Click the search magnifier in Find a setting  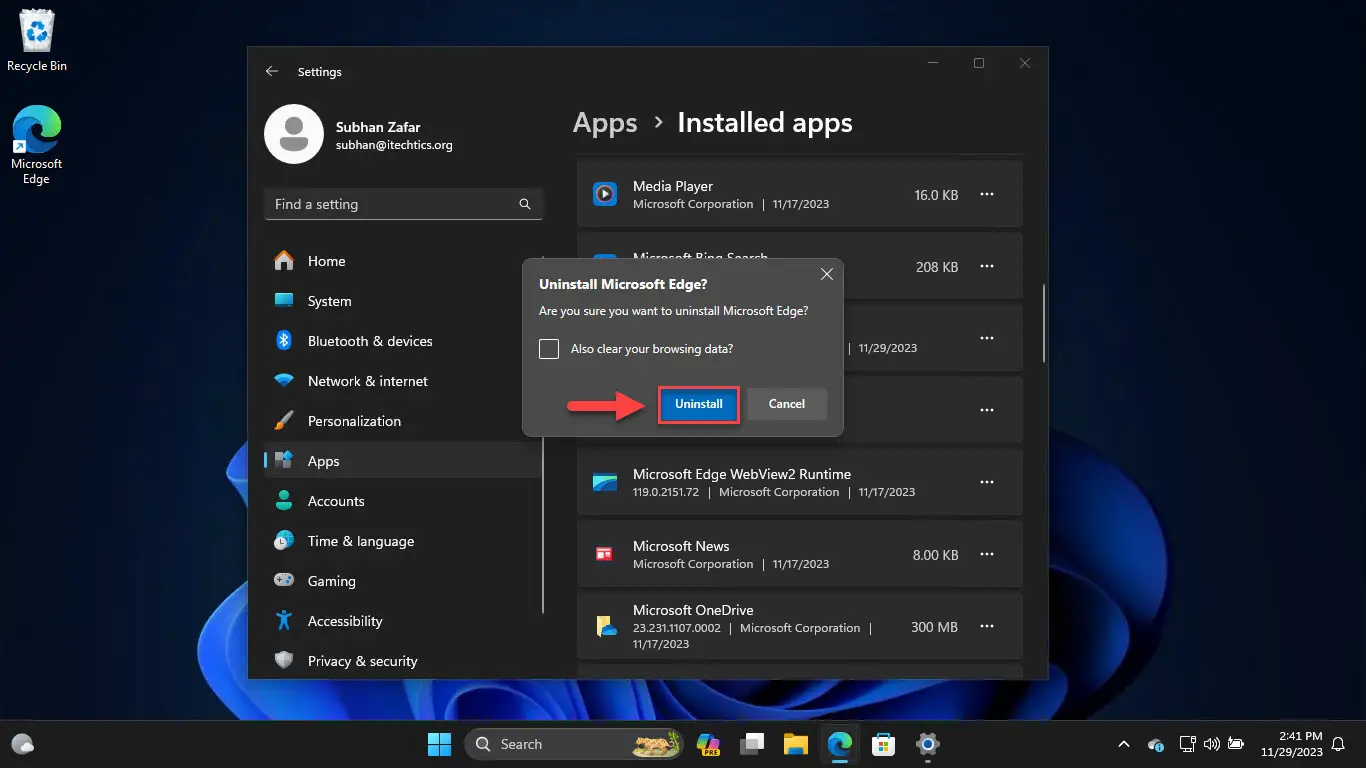pyautogui.click(x=525, y=204)
